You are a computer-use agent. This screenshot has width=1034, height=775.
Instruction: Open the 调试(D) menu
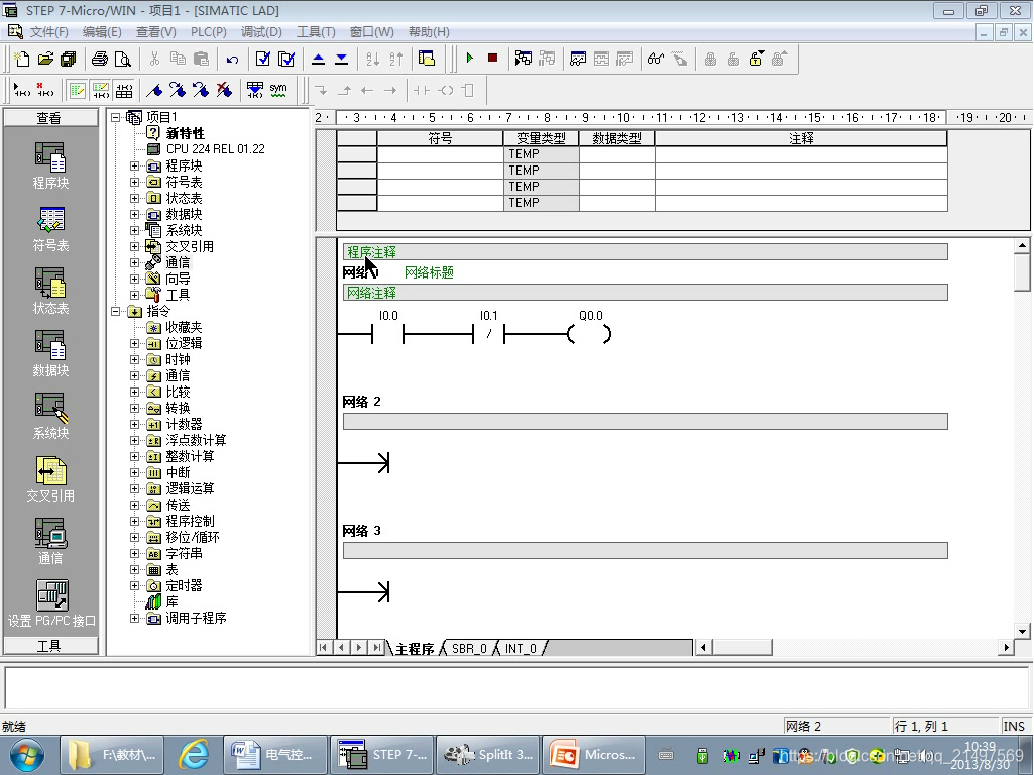coord(261,32)
